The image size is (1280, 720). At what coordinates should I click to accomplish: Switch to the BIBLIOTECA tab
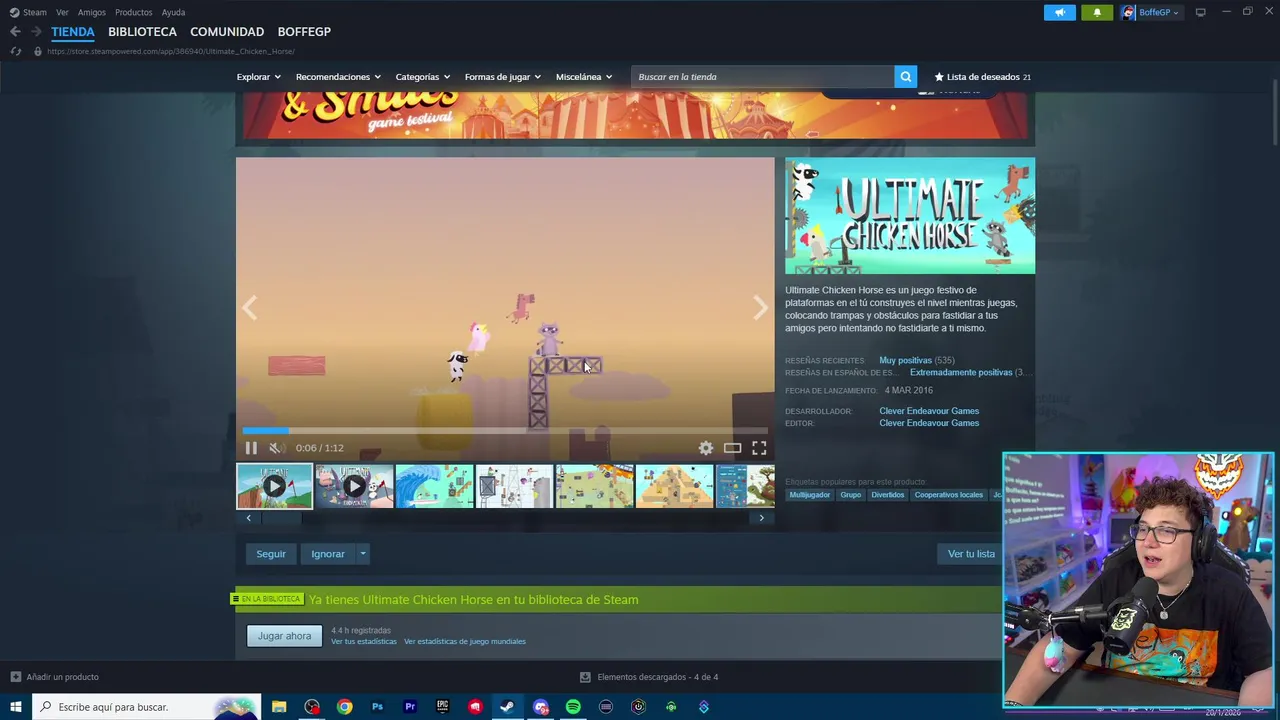pos(142,32)
